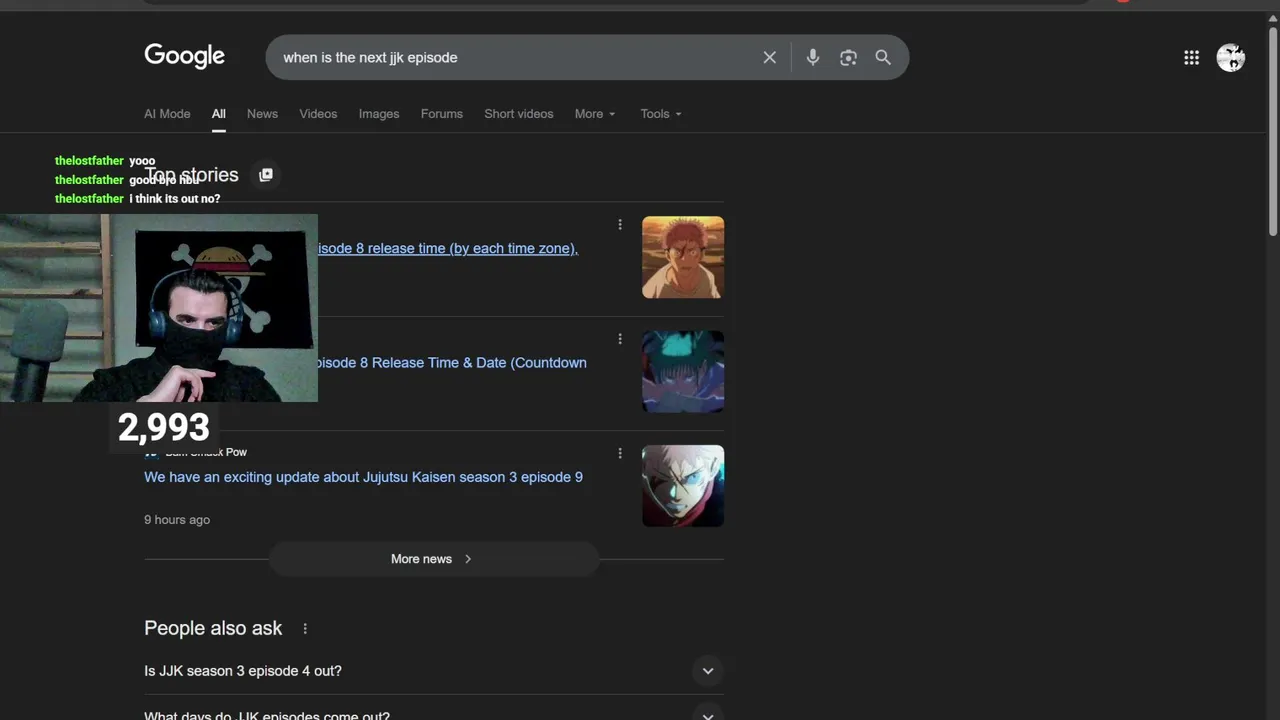This screenshot has width=1280, height=720.
Task: Click the page vertical scrollbar
Action: coord(1273,130)
